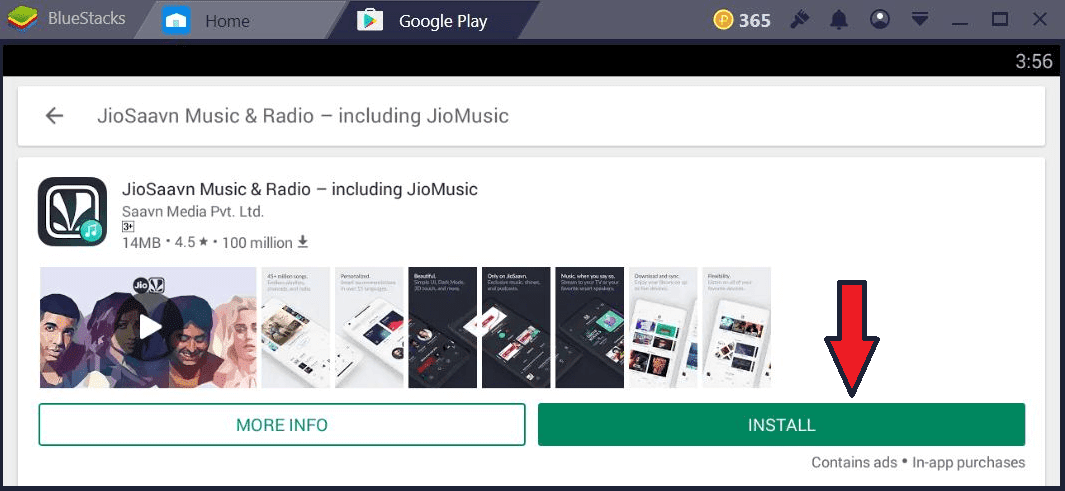Open the 'Flexibility' screenshot

tap(736, 327)
